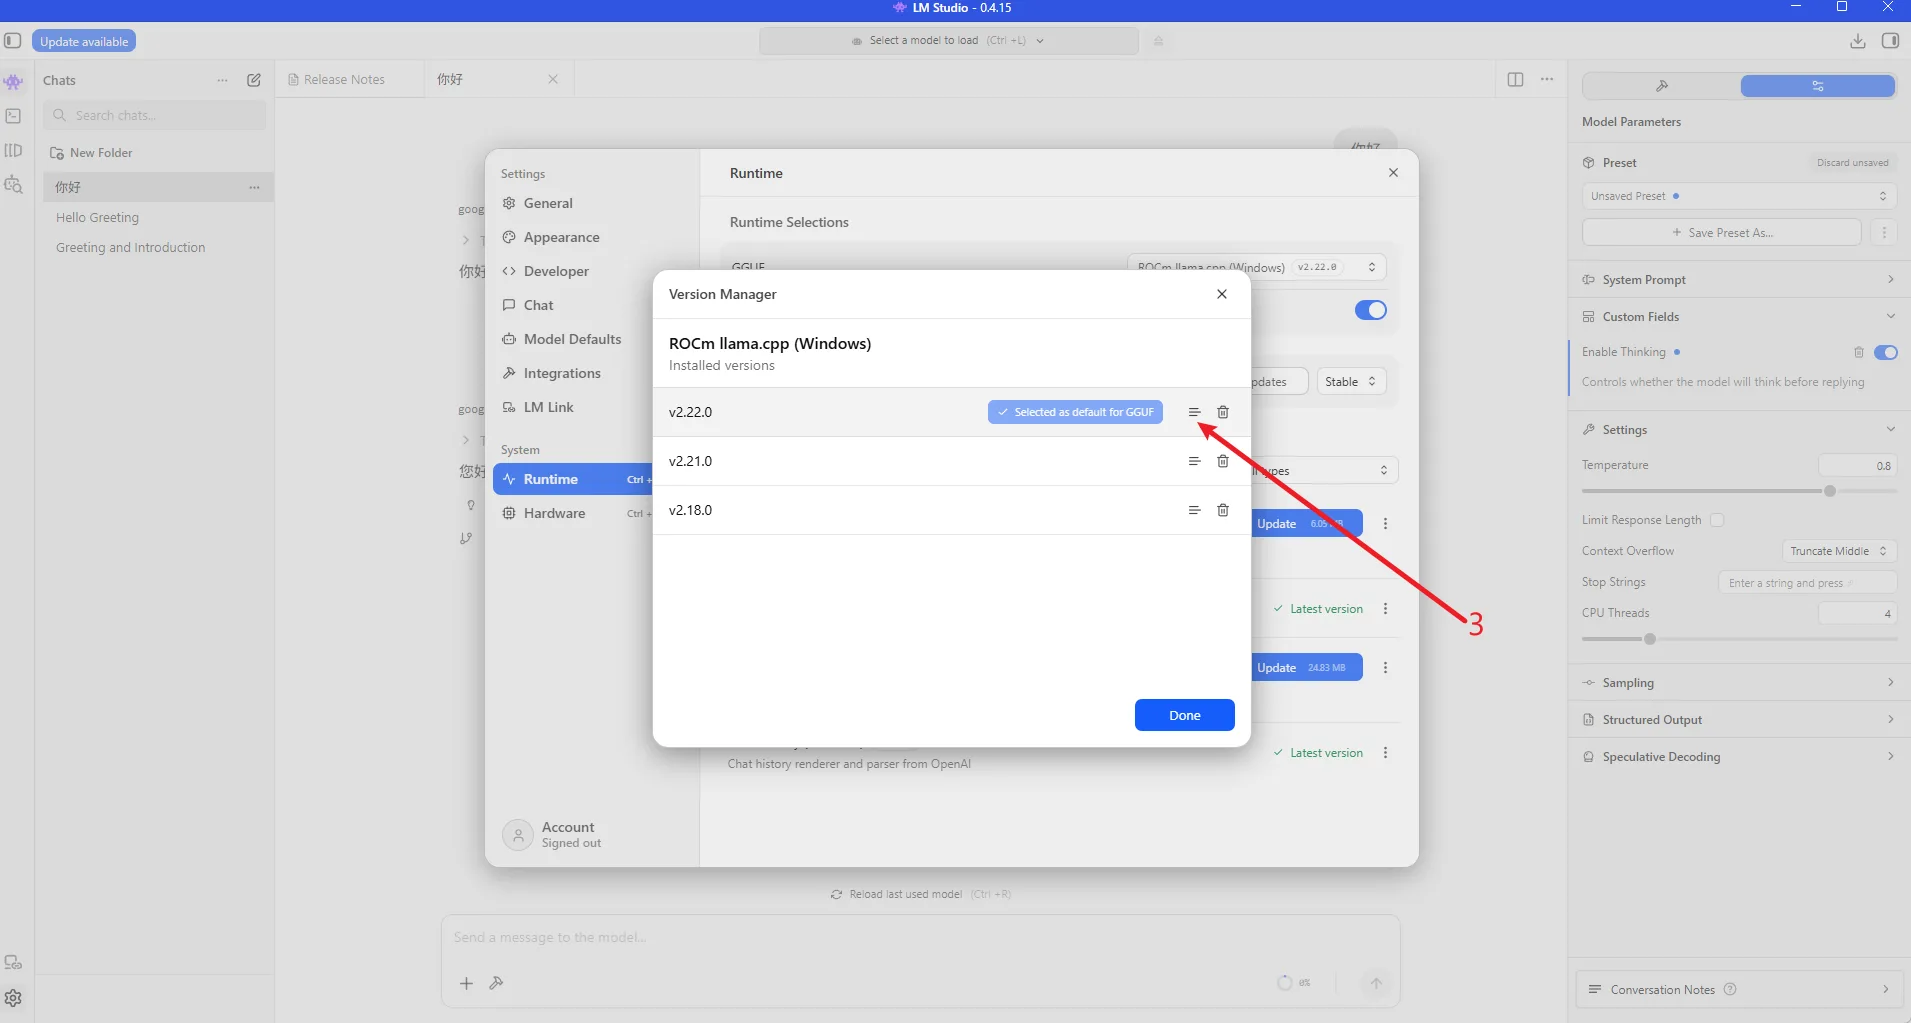Open preset more options menu
The image size is (1911, 1023).
point(1884,233)
